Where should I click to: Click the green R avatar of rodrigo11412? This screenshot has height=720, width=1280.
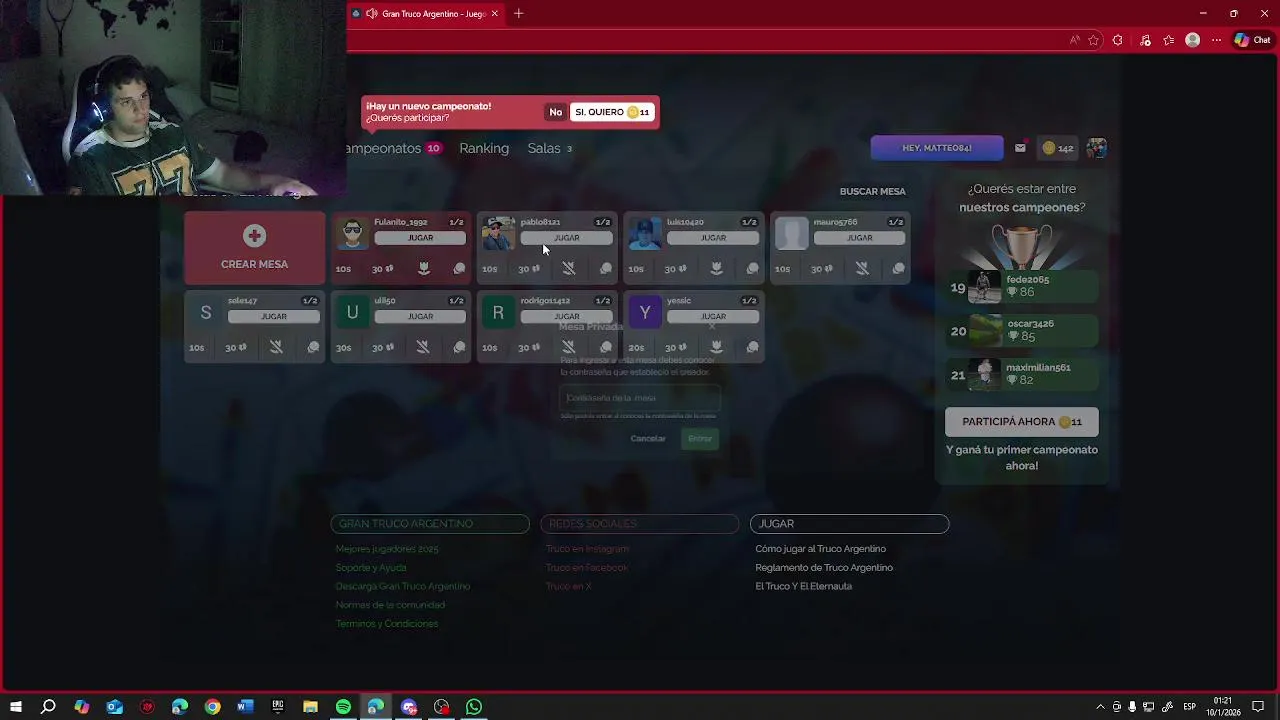point(498,313)
